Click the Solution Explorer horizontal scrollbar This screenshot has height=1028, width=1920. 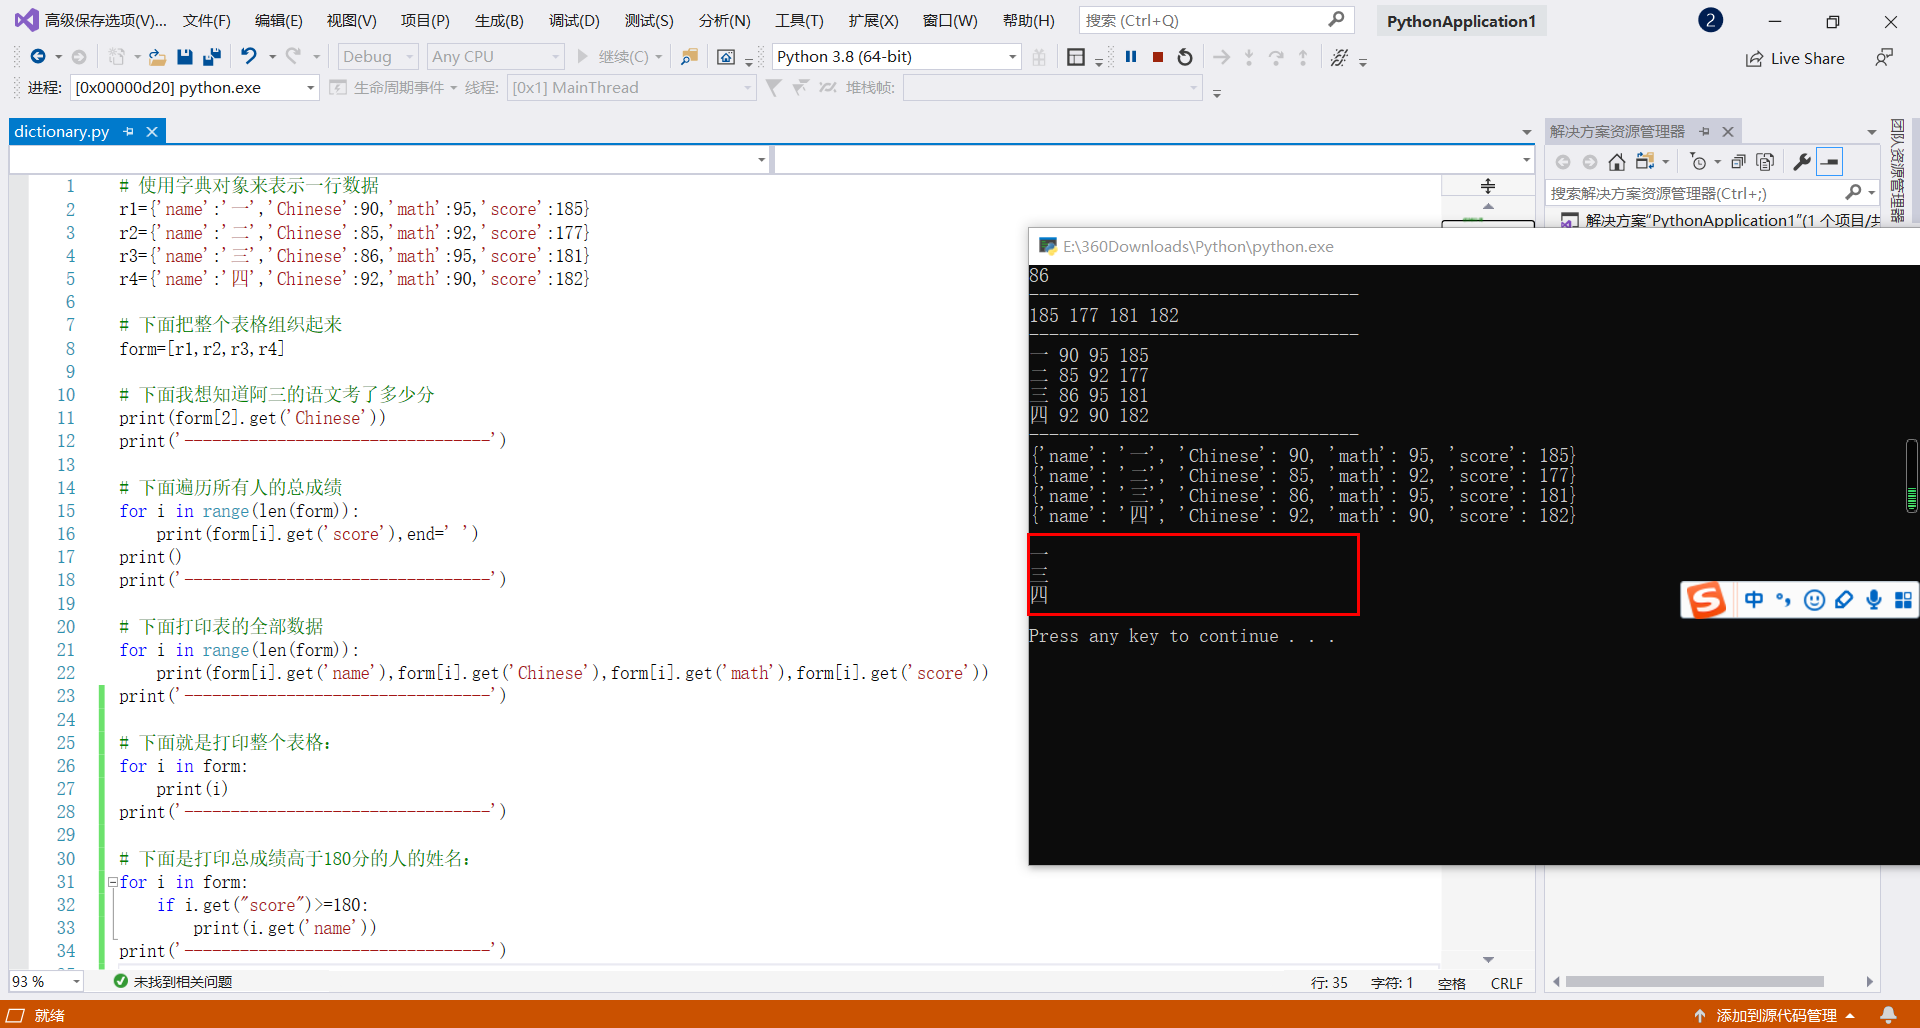pos(1694,982)
